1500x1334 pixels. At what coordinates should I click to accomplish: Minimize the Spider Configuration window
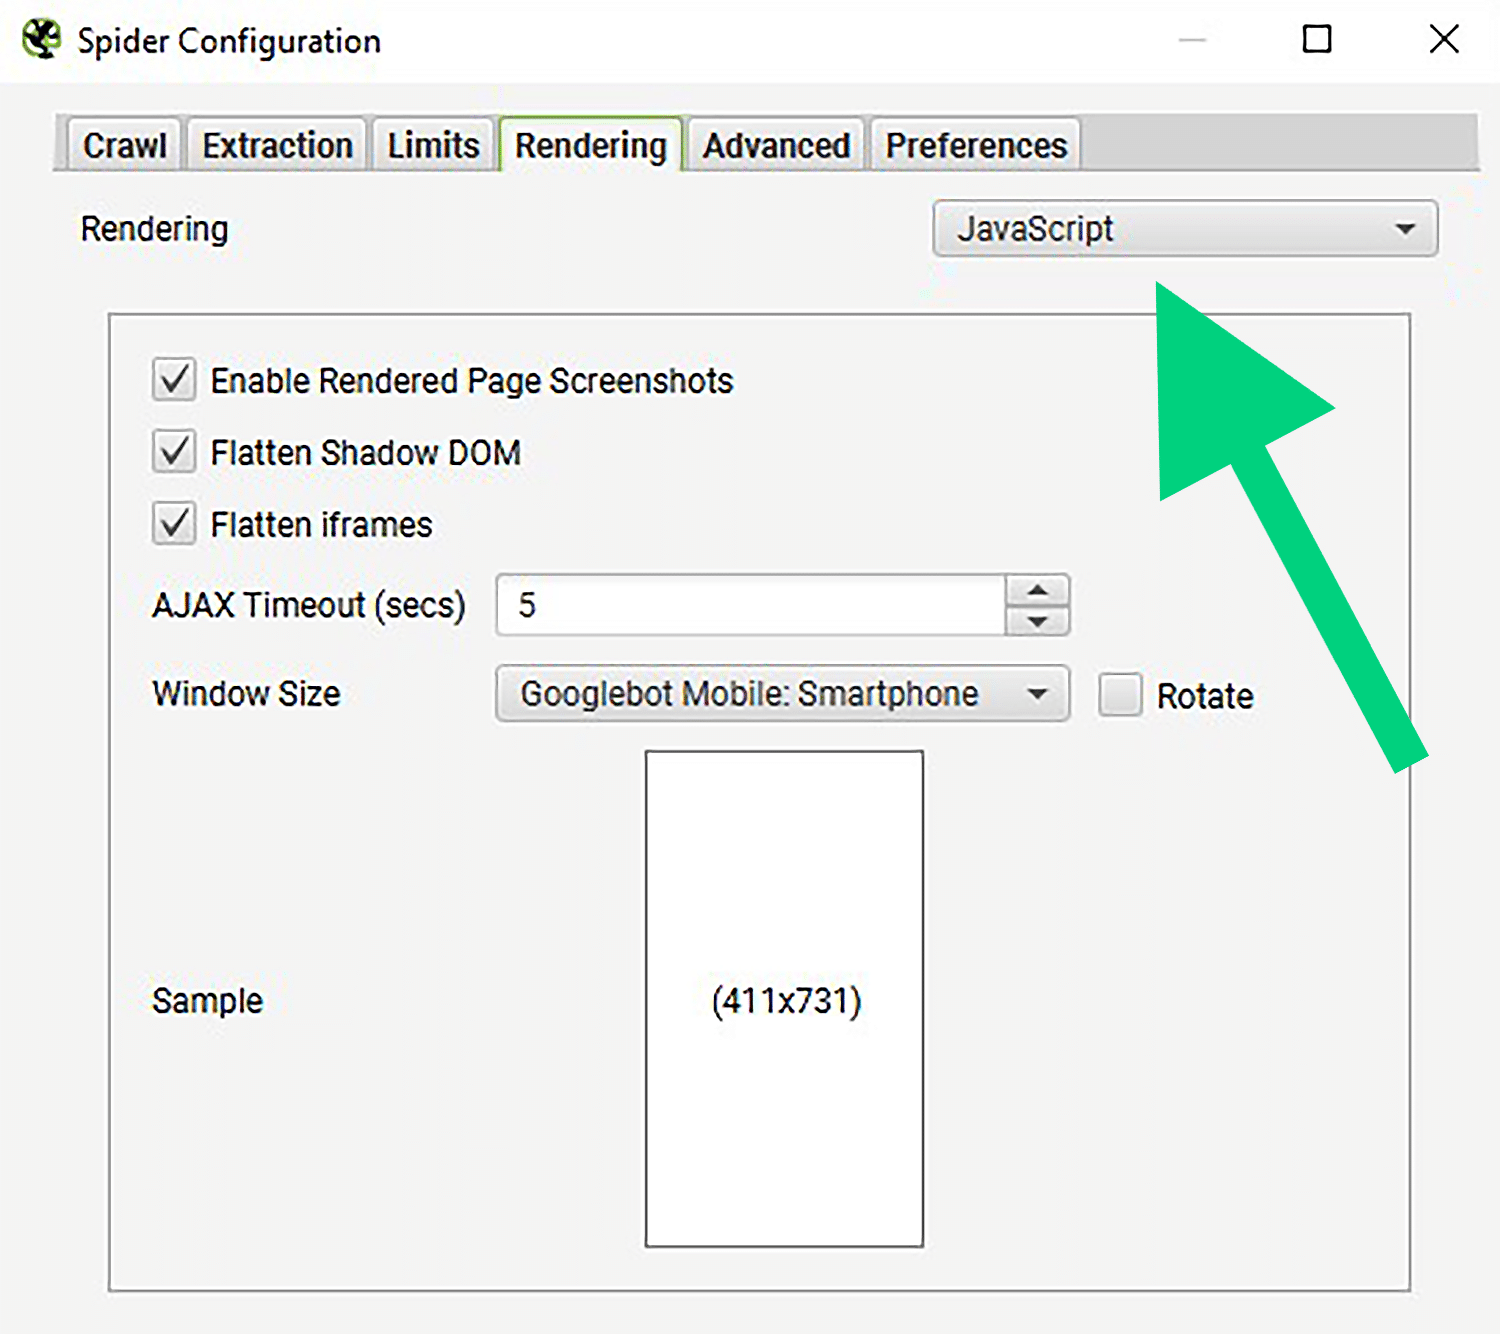pyautogui.click(x=1192, y=40)
